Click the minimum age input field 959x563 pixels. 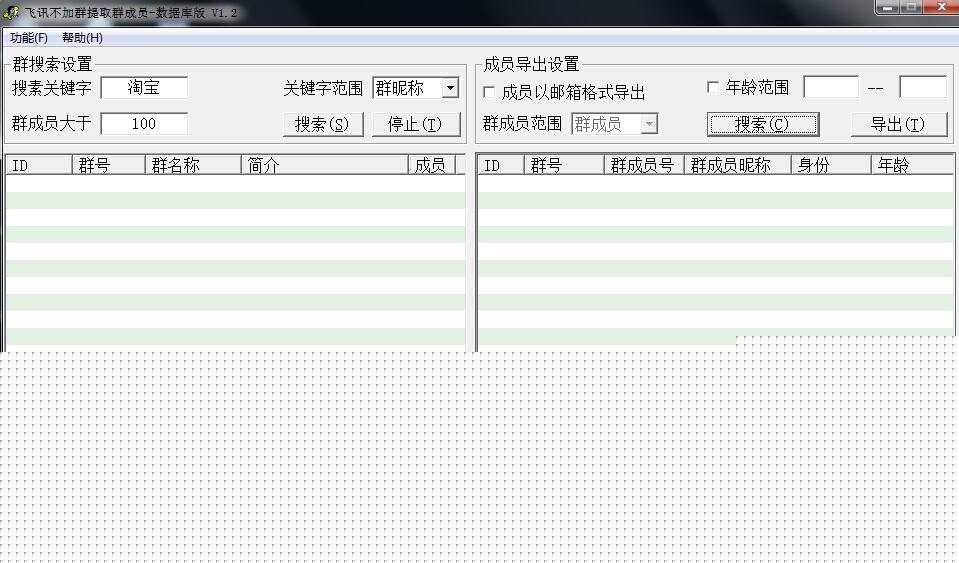(x=831, y=87)
